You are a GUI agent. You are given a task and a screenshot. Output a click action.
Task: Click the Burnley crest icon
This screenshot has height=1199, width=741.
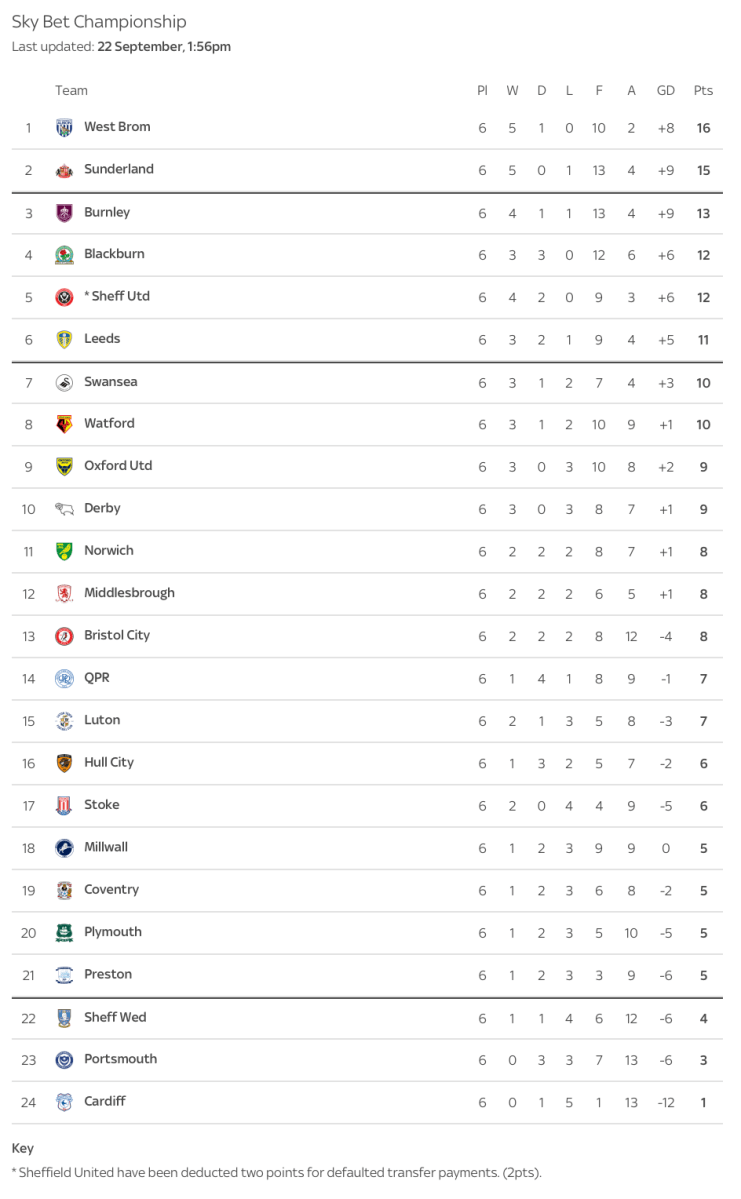click(64, 213)
